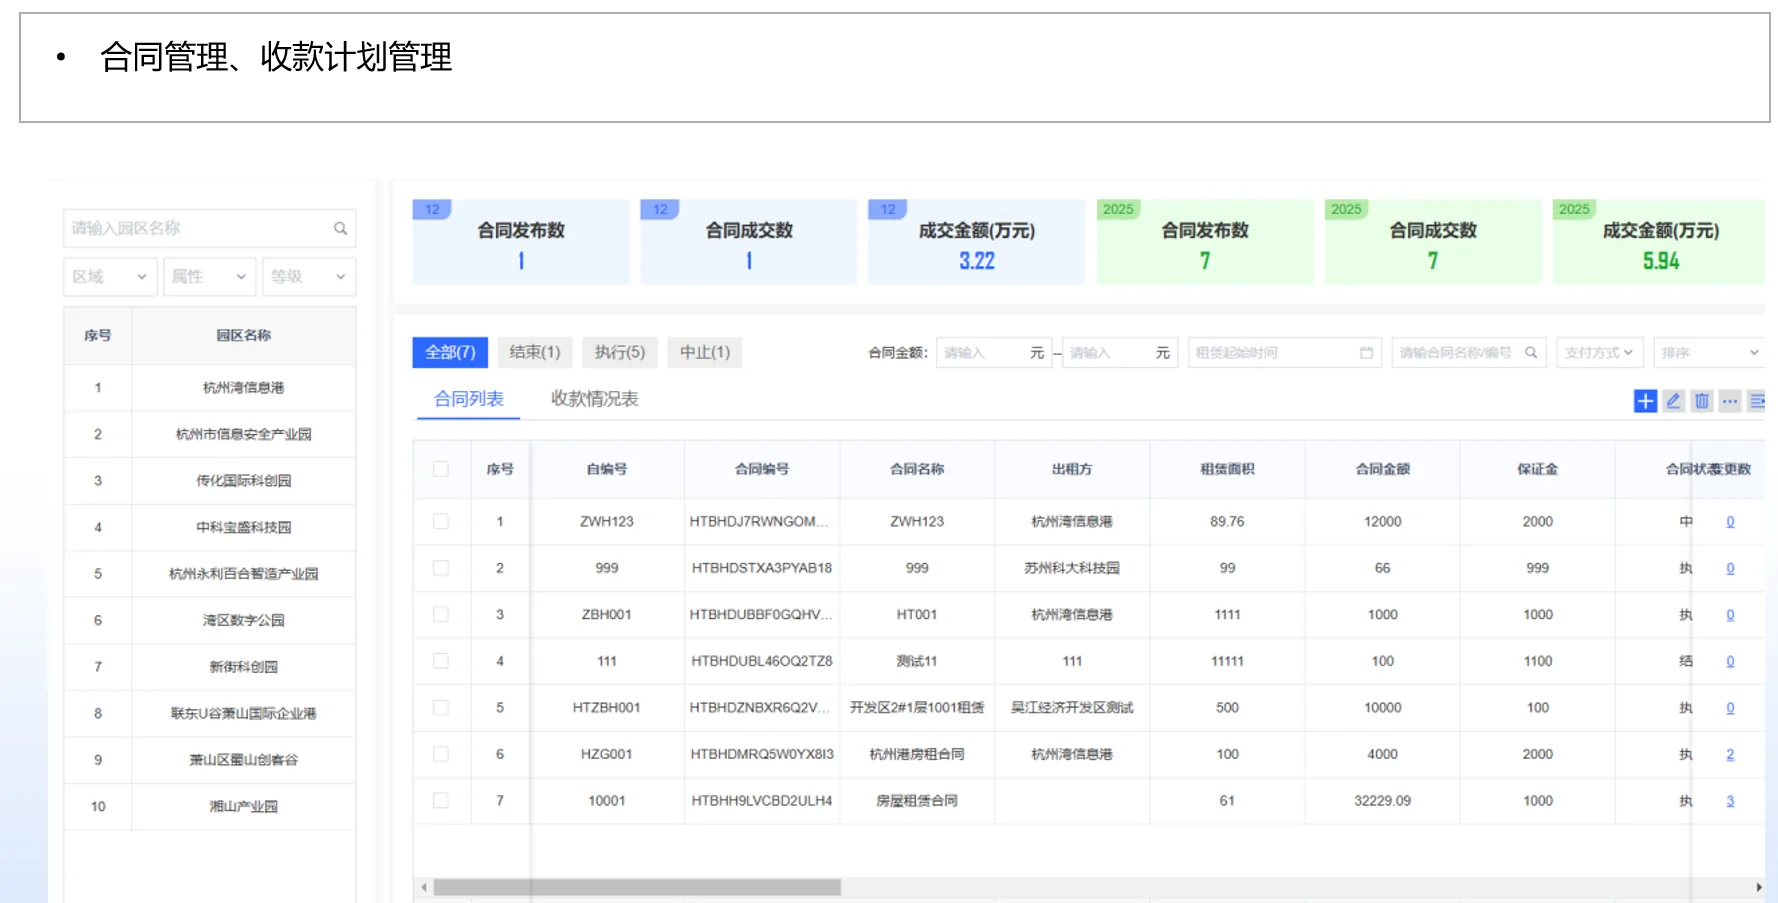Click the 2025 合同发布数 card

coord(1205,242)
